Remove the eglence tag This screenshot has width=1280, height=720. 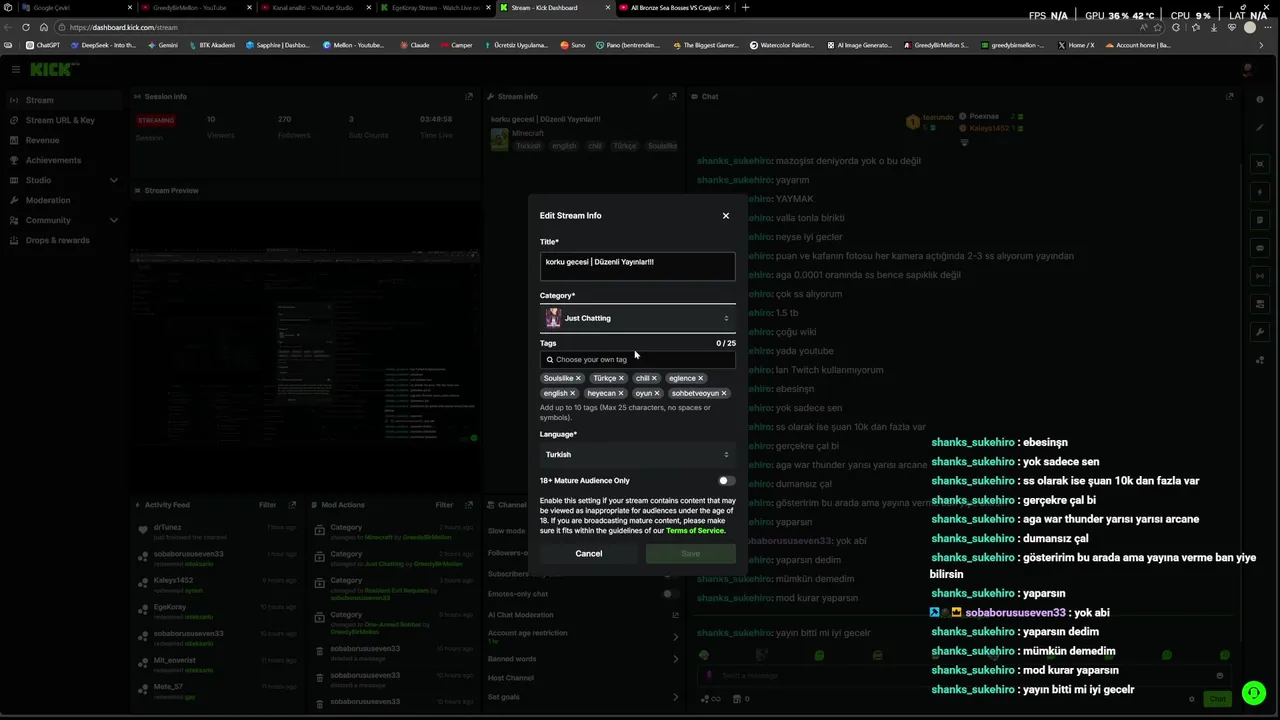700,378
